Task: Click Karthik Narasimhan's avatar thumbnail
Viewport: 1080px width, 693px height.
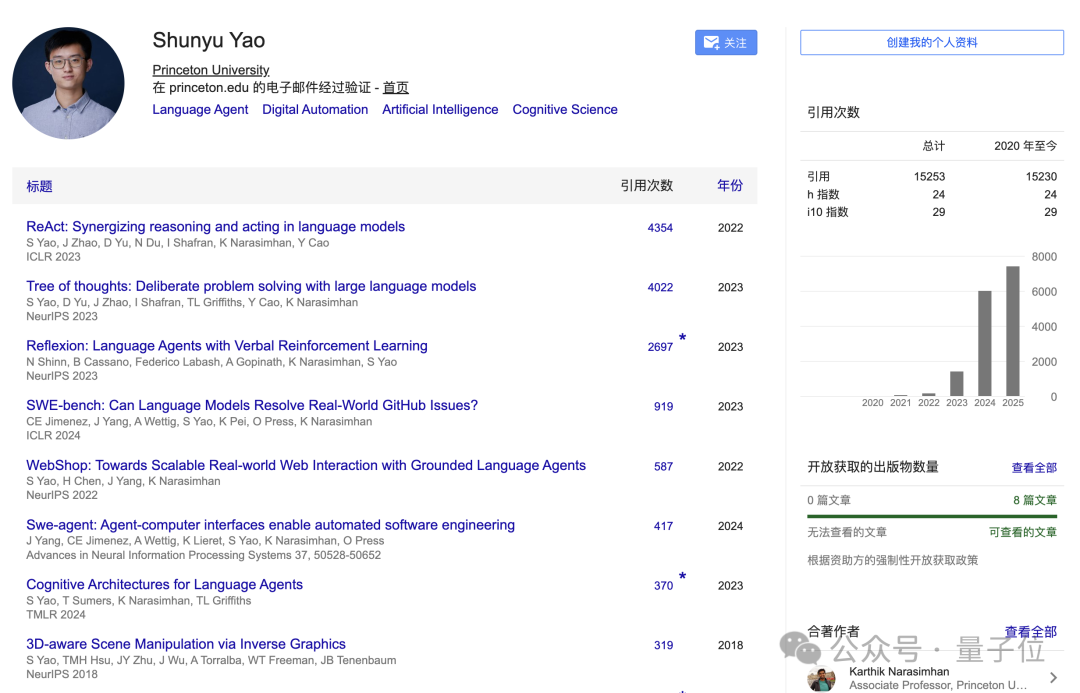Action: (x=821, y=679)
